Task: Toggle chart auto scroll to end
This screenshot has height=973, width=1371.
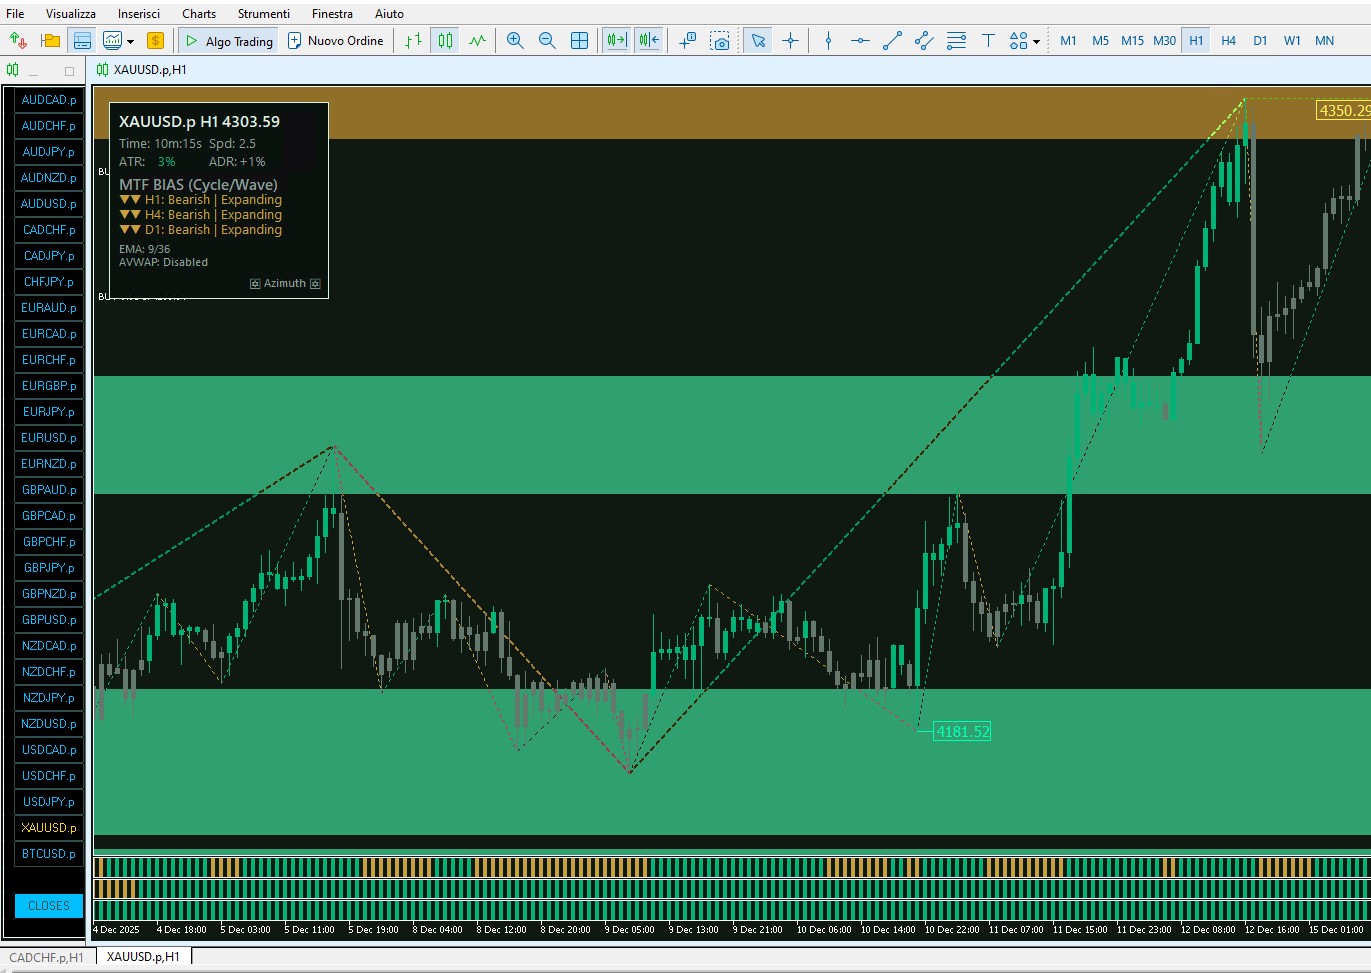Action: (x=617, y=41)
